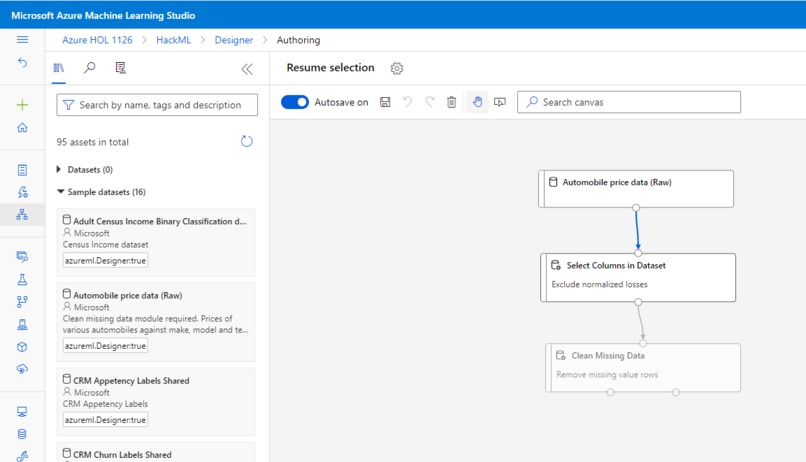Viewport: 806px width, 462px height.
Task: Open Endpoints cloud icon in sidebar
Action: (22, 369)
